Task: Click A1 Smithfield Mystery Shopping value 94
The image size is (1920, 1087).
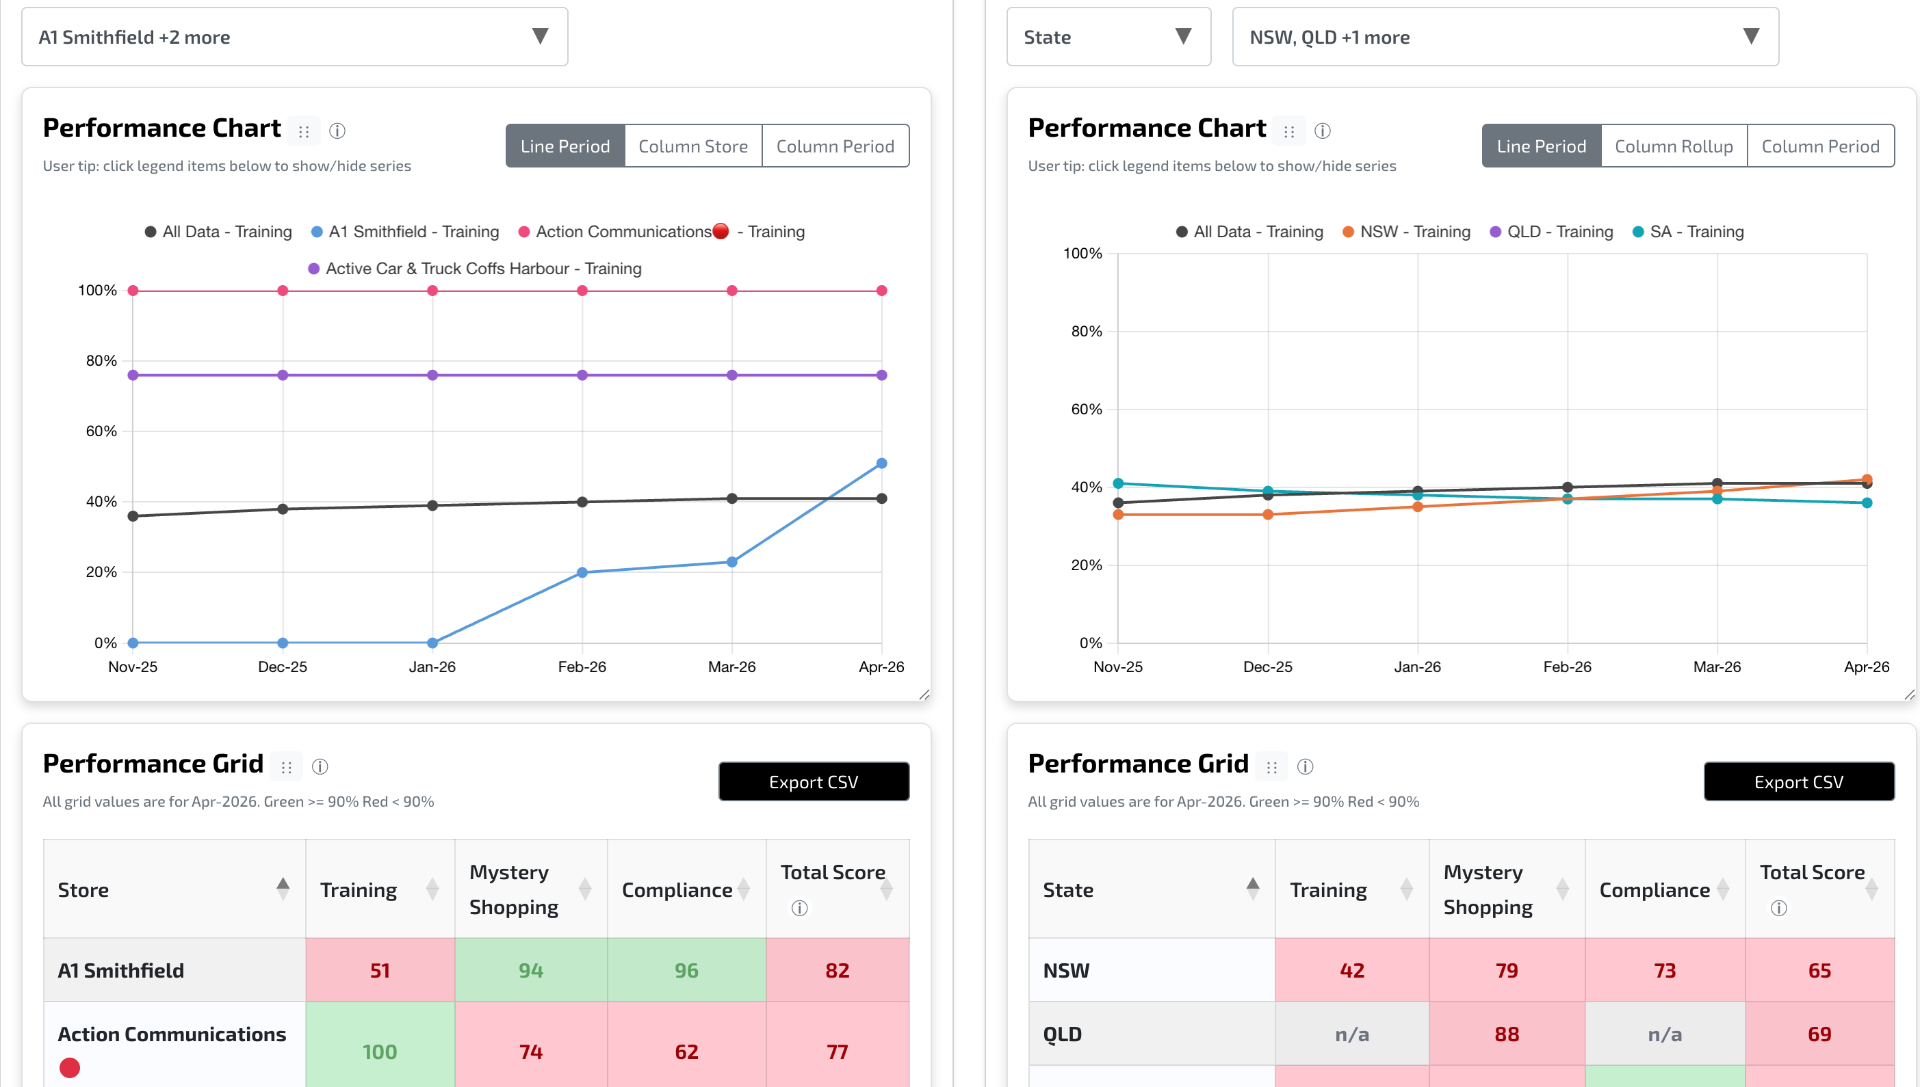Action: click(x=531, y=970)
